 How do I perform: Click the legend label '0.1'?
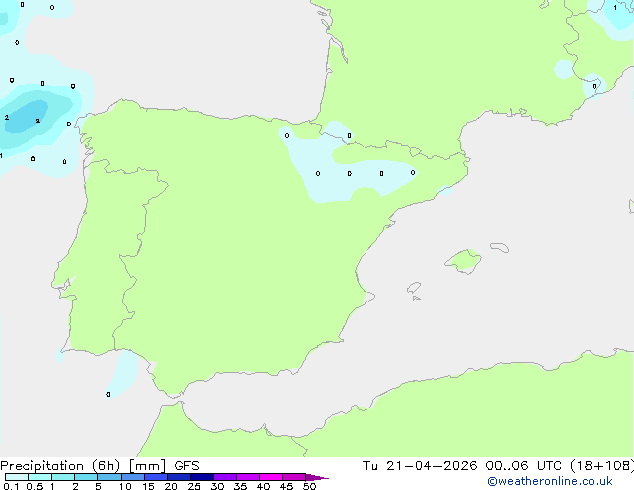tap(11, 486)
